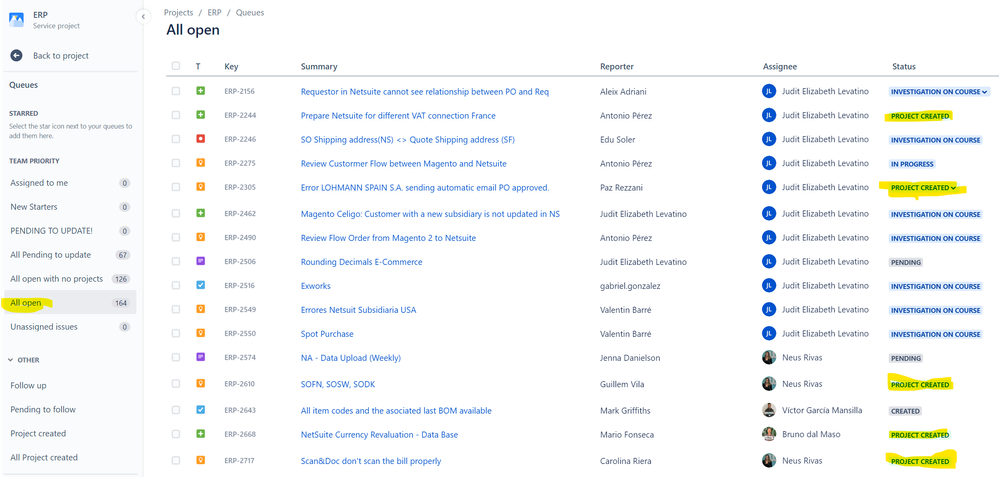Collapse the sidebar with the chevron button

[x=143, y=16]
